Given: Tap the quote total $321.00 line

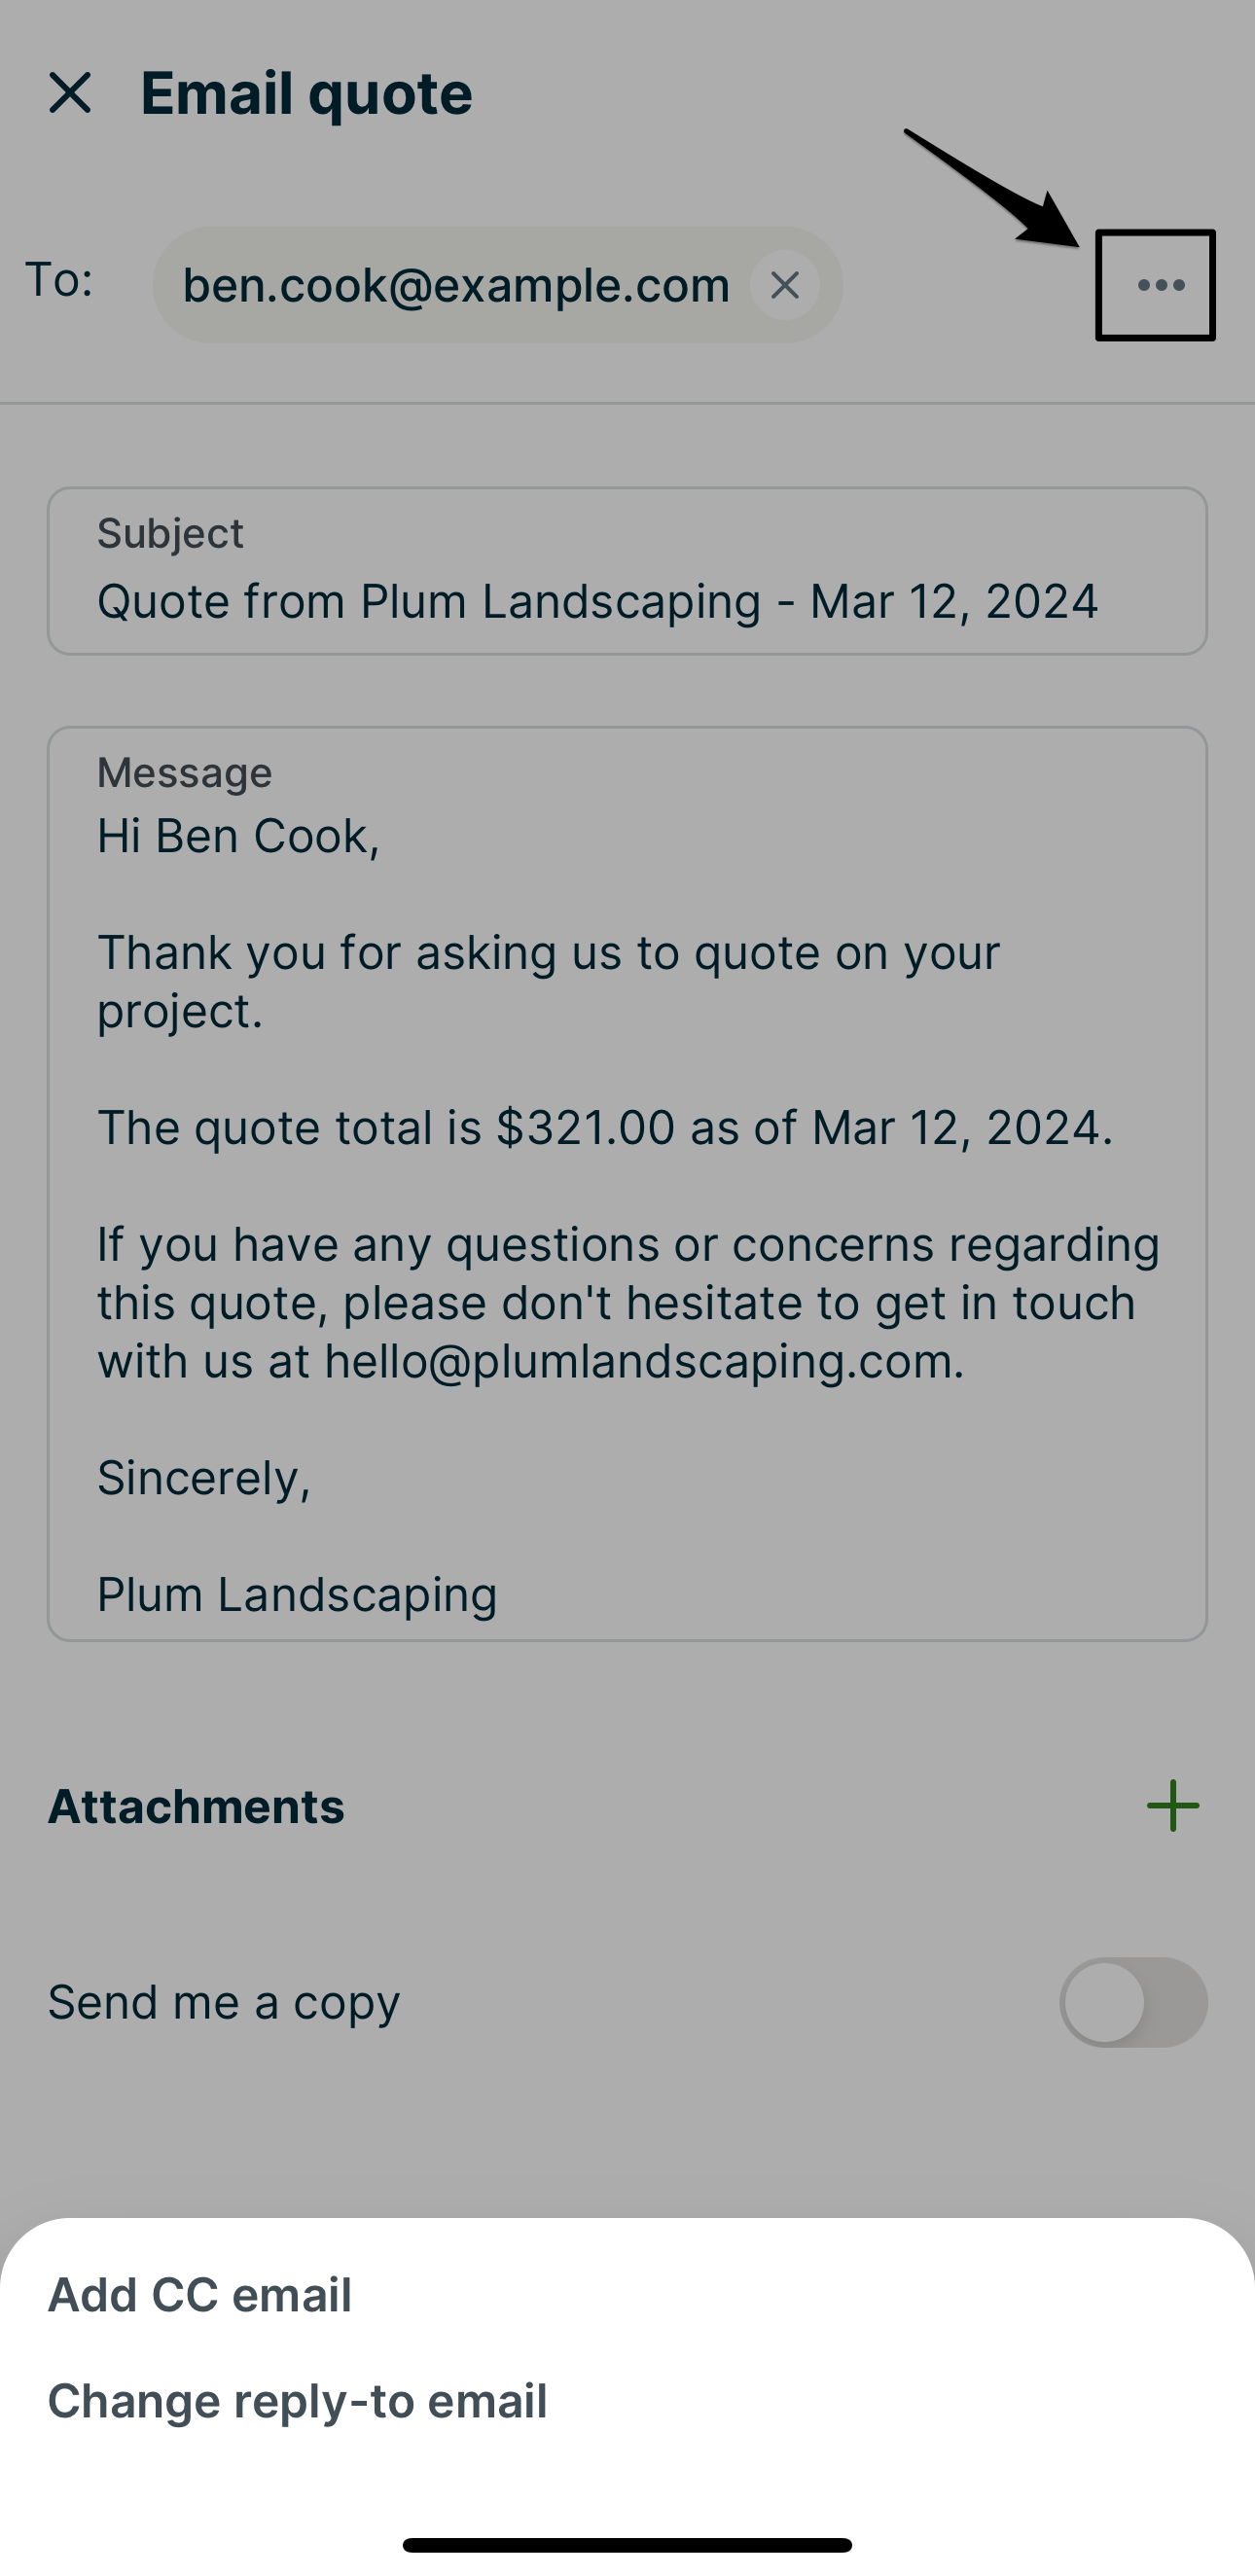Looking at the screenshot, I should (x=604, y=1128).
